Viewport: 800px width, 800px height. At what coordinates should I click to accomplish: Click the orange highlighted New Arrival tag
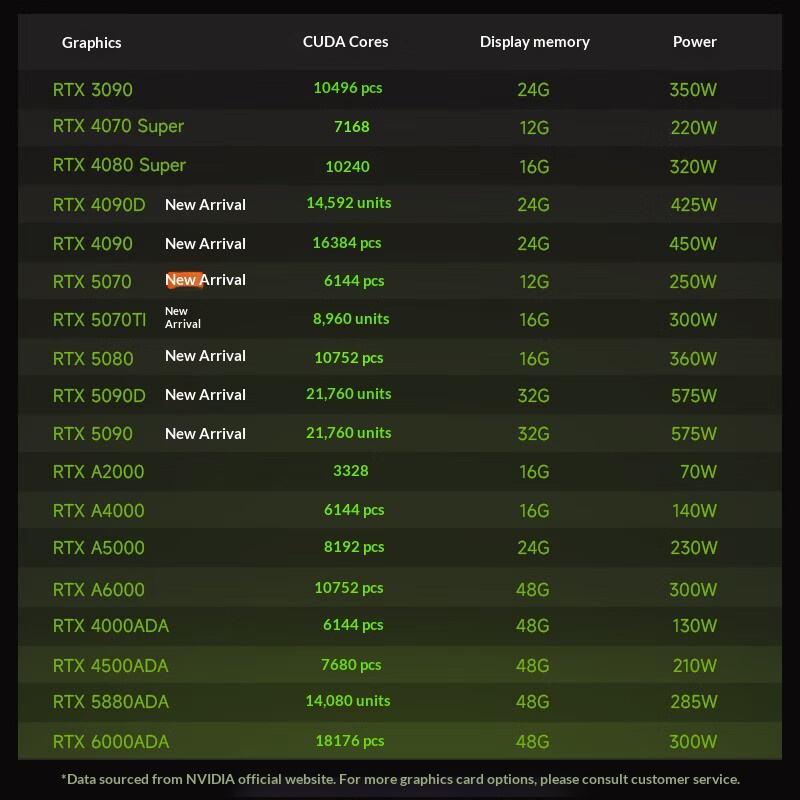pyautogui.click(x=205, y=280)
